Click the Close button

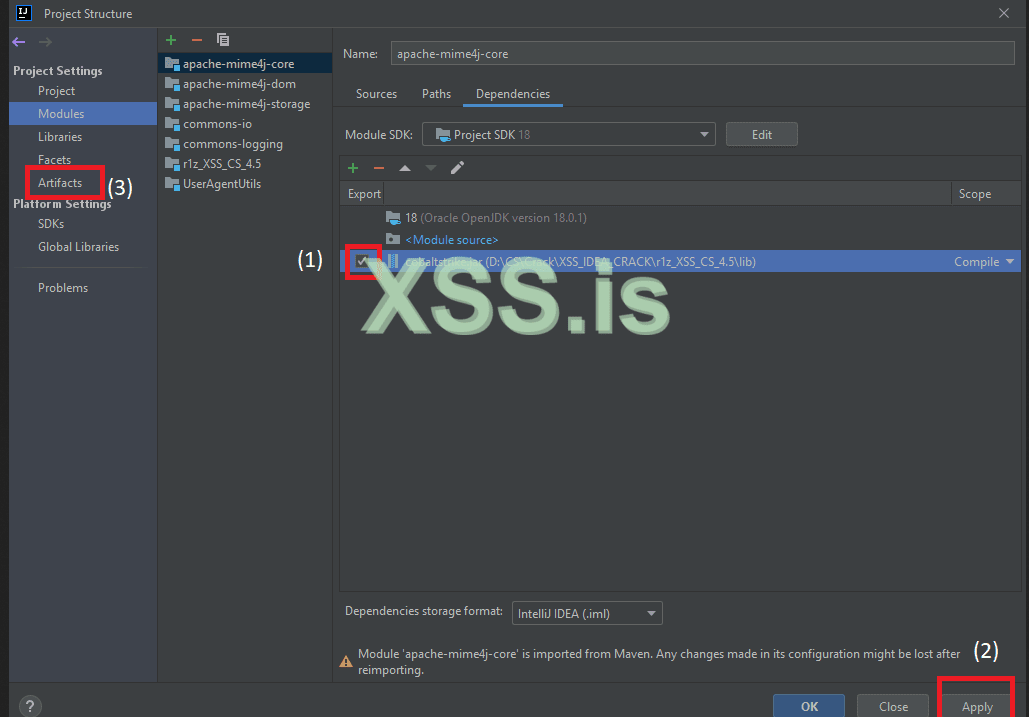[892, 707]
